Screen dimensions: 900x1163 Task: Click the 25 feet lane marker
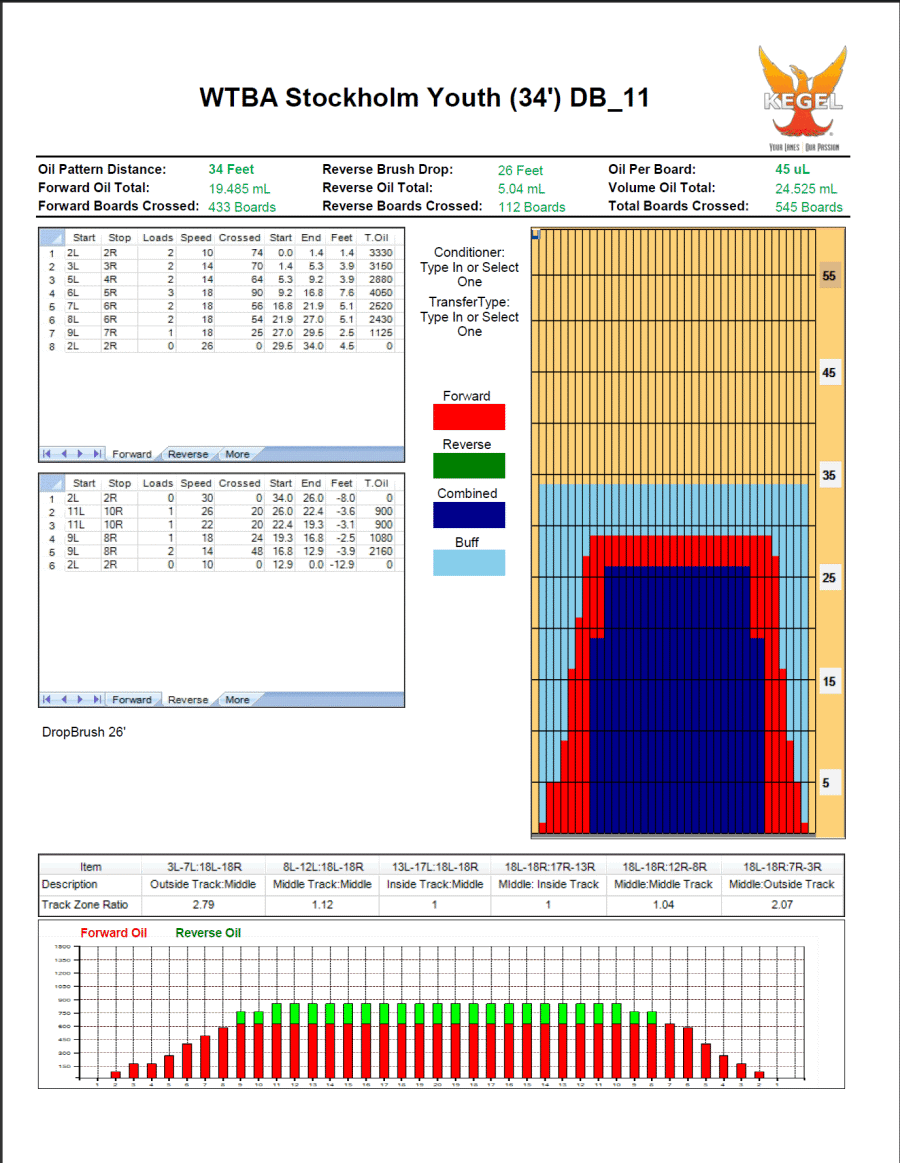pyautogui.click(x=829, y=577)
